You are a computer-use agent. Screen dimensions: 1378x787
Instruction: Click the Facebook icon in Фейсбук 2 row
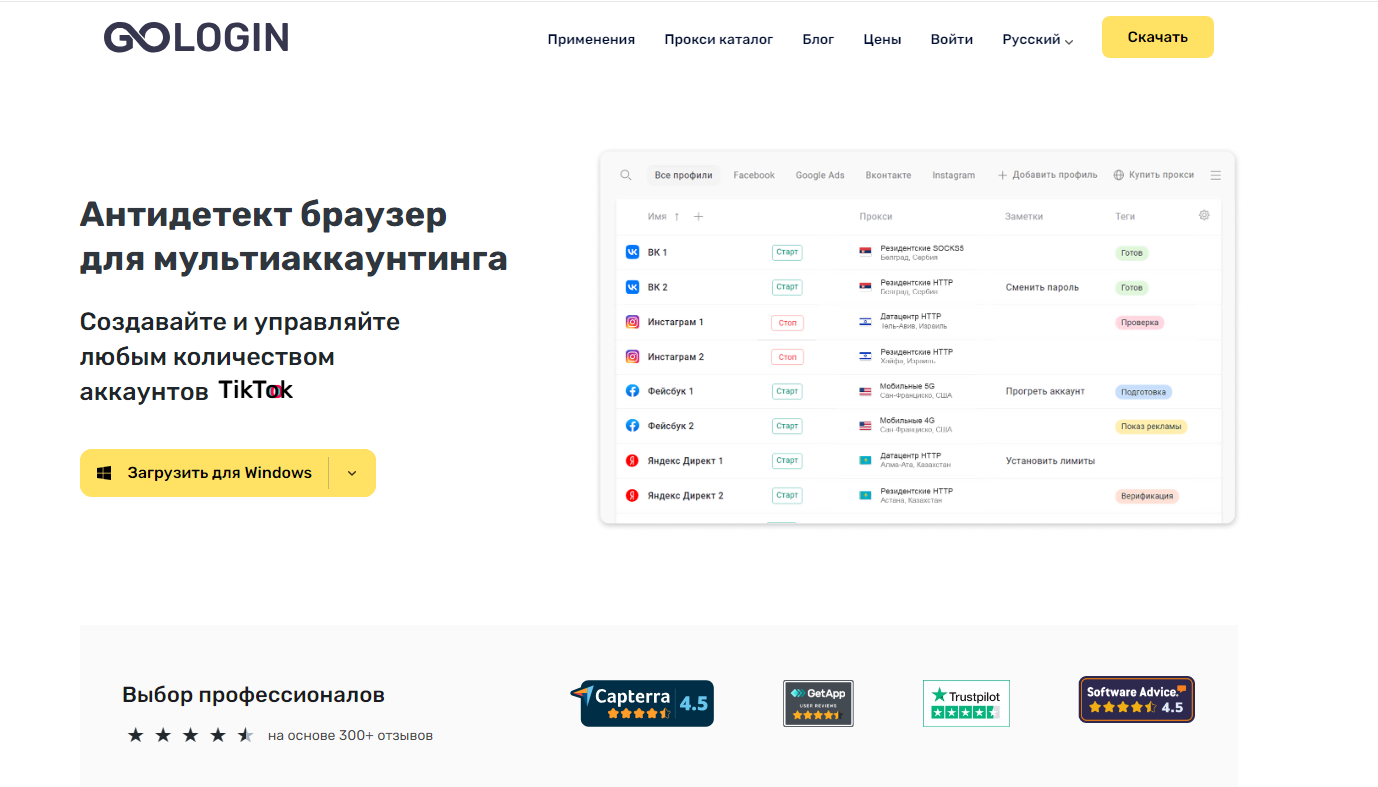pyautogui.click(x=632, y=426)
